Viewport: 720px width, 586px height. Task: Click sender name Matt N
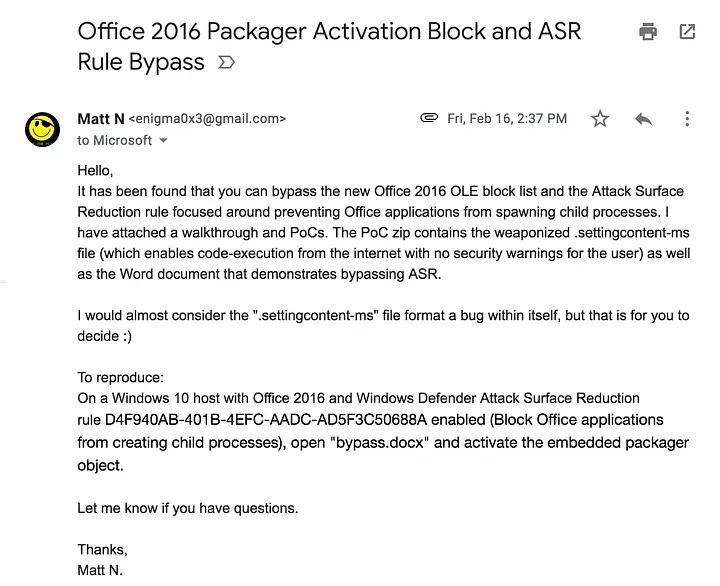click(101, 119)
